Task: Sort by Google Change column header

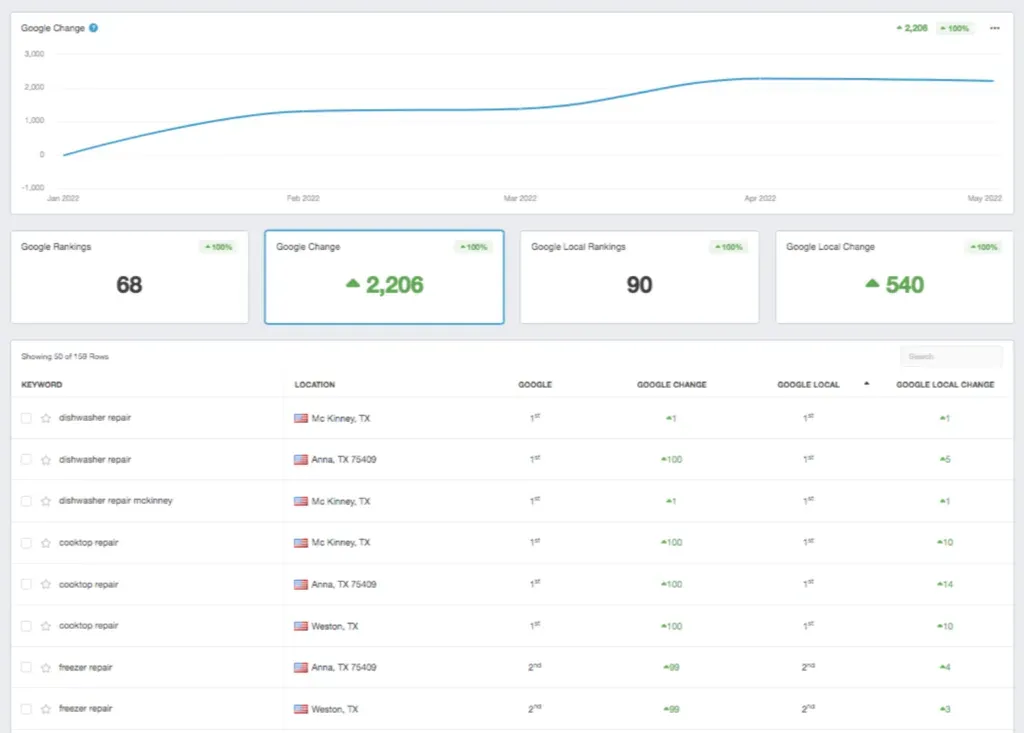Action: pos(671,384)
